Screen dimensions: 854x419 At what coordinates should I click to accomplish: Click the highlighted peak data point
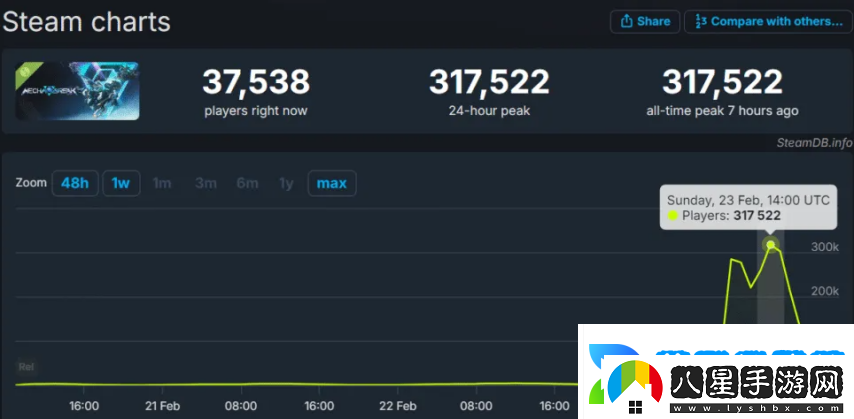click(770, 244)
